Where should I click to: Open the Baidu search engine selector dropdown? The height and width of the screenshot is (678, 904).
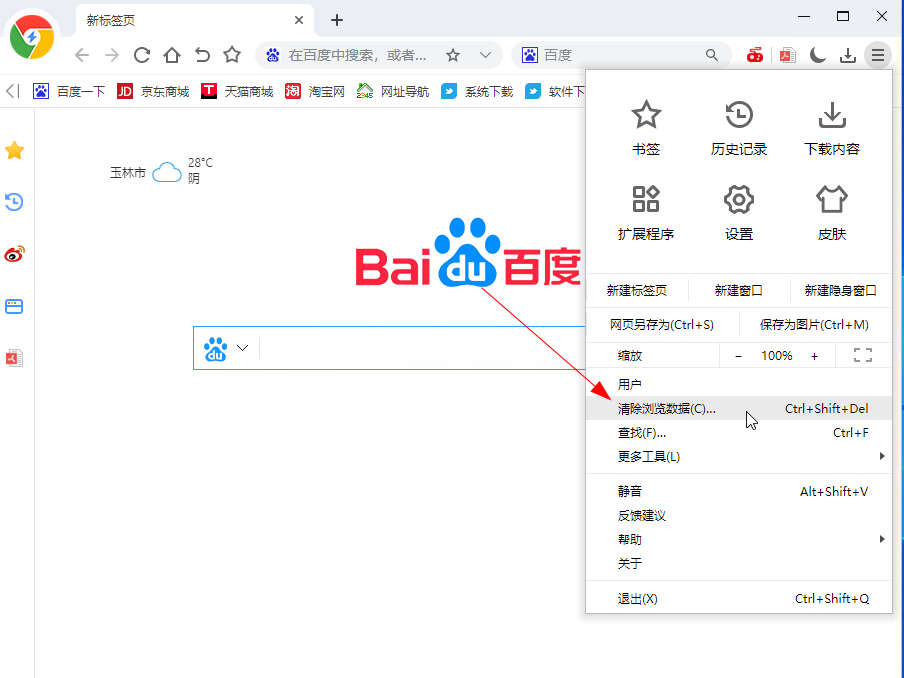coord(226,349)
